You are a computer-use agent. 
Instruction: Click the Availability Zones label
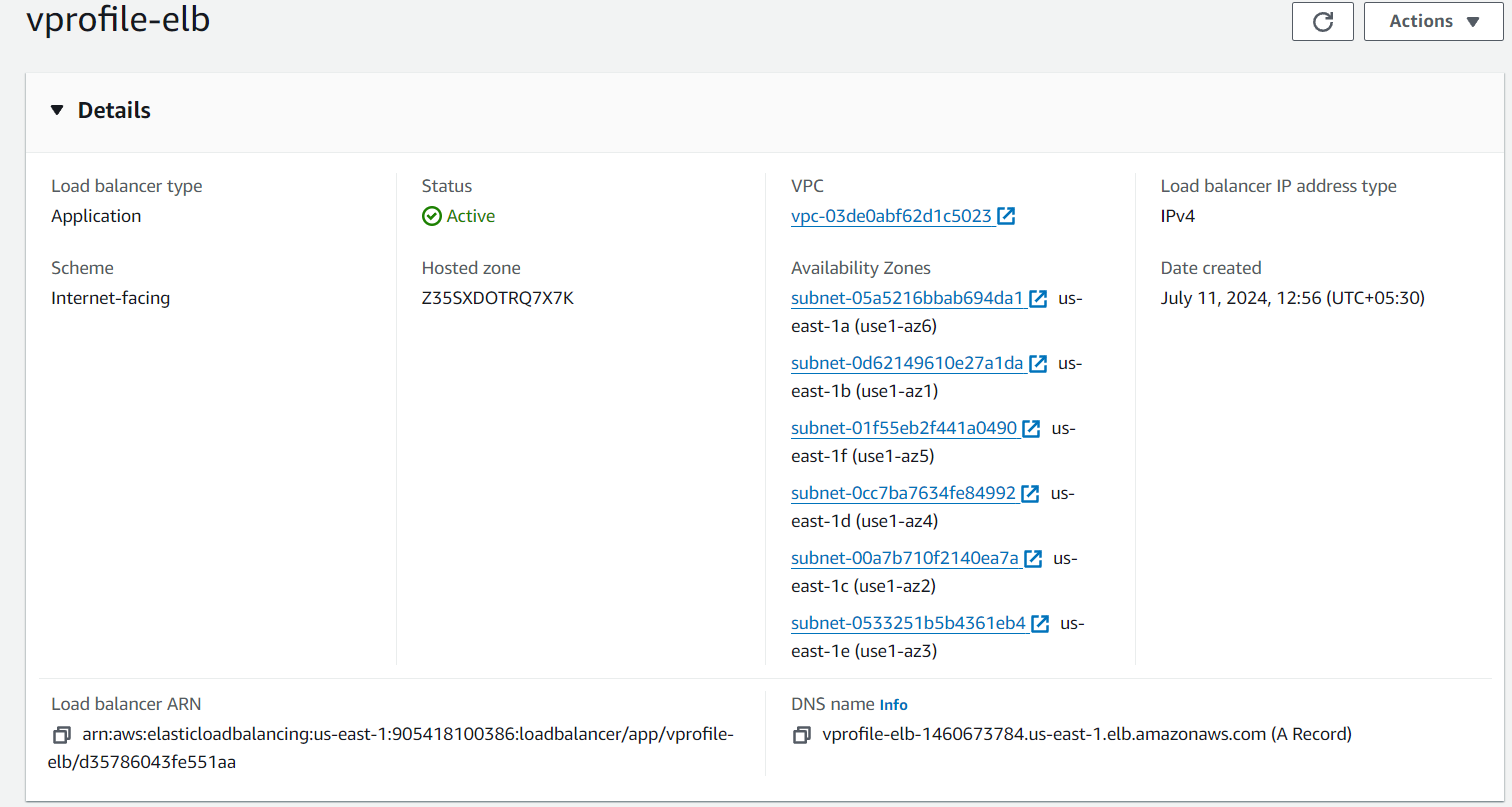(861, 268)
